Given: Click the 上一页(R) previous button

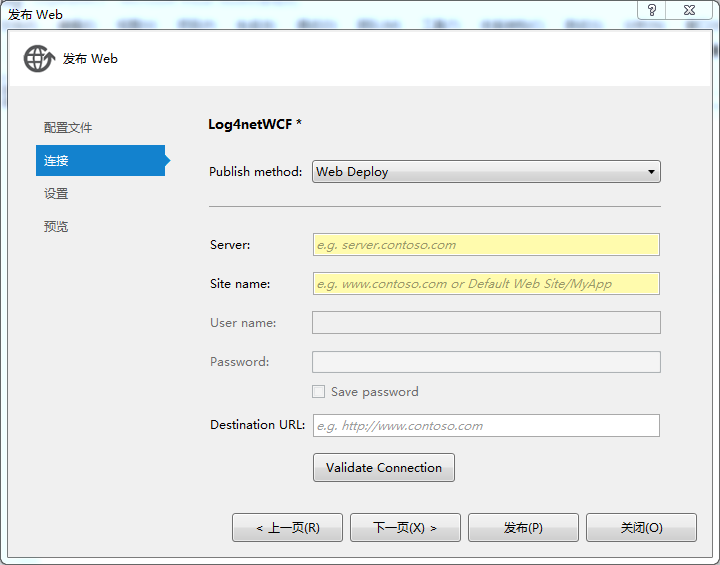Looking at the screenshot, I should coord(287,528).
